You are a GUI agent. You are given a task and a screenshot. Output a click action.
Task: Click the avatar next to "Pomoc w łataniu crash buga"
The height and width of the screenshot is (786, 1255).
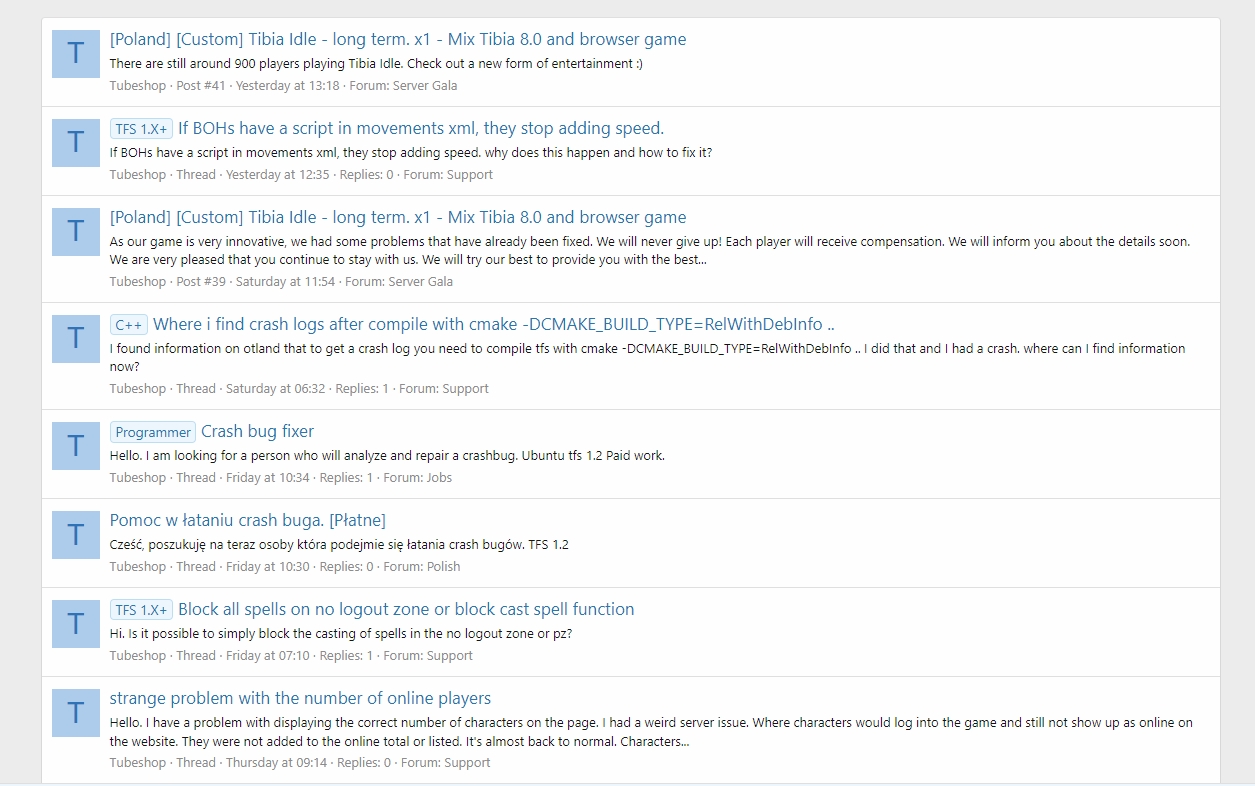[x=76, y=535]
